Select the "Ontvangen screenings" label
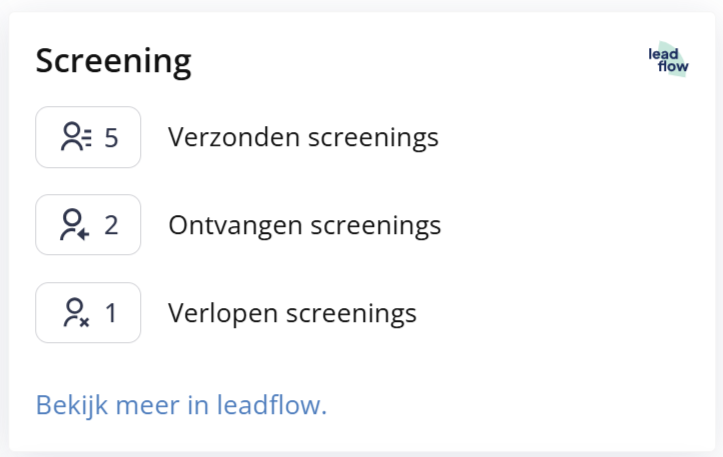 coord(304,225)
